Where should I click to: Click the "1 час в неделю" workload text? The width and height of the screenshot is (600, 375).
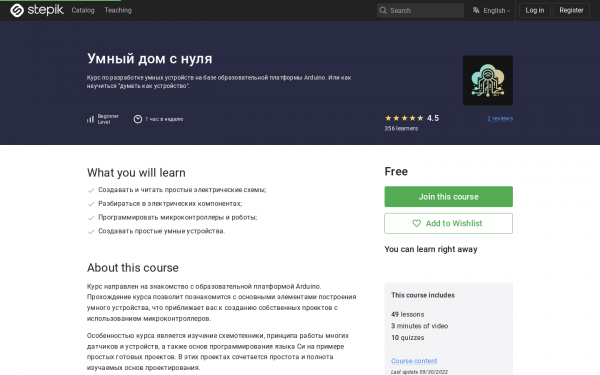click(164, 119)
